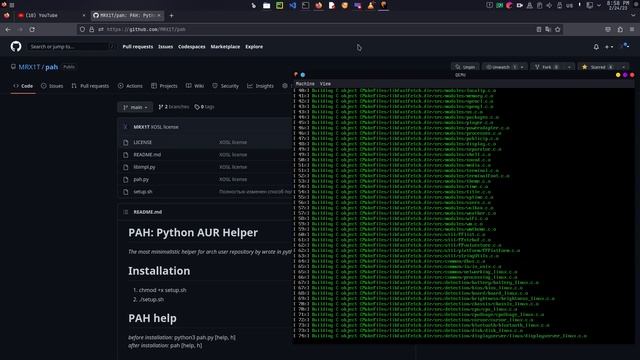Open the browser hamburger menu
This screenshot has width=640, height=360.
(632, 29)
